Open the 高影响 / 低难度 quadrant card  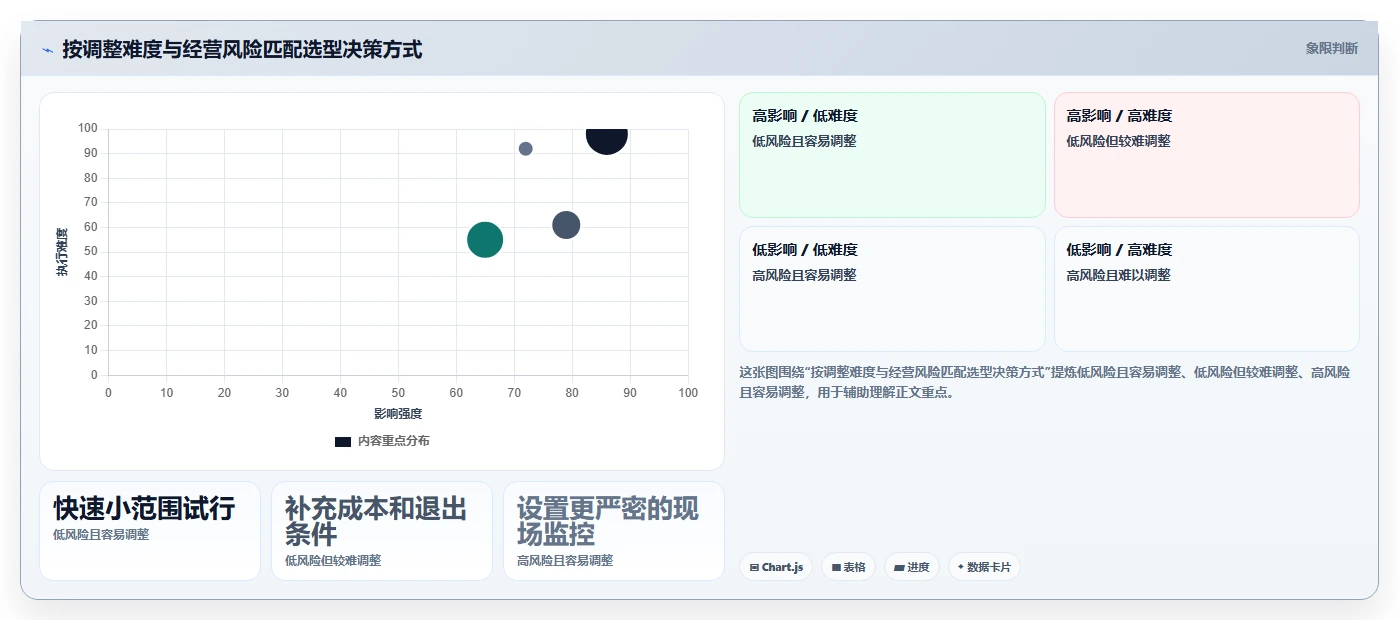(892, 155)
